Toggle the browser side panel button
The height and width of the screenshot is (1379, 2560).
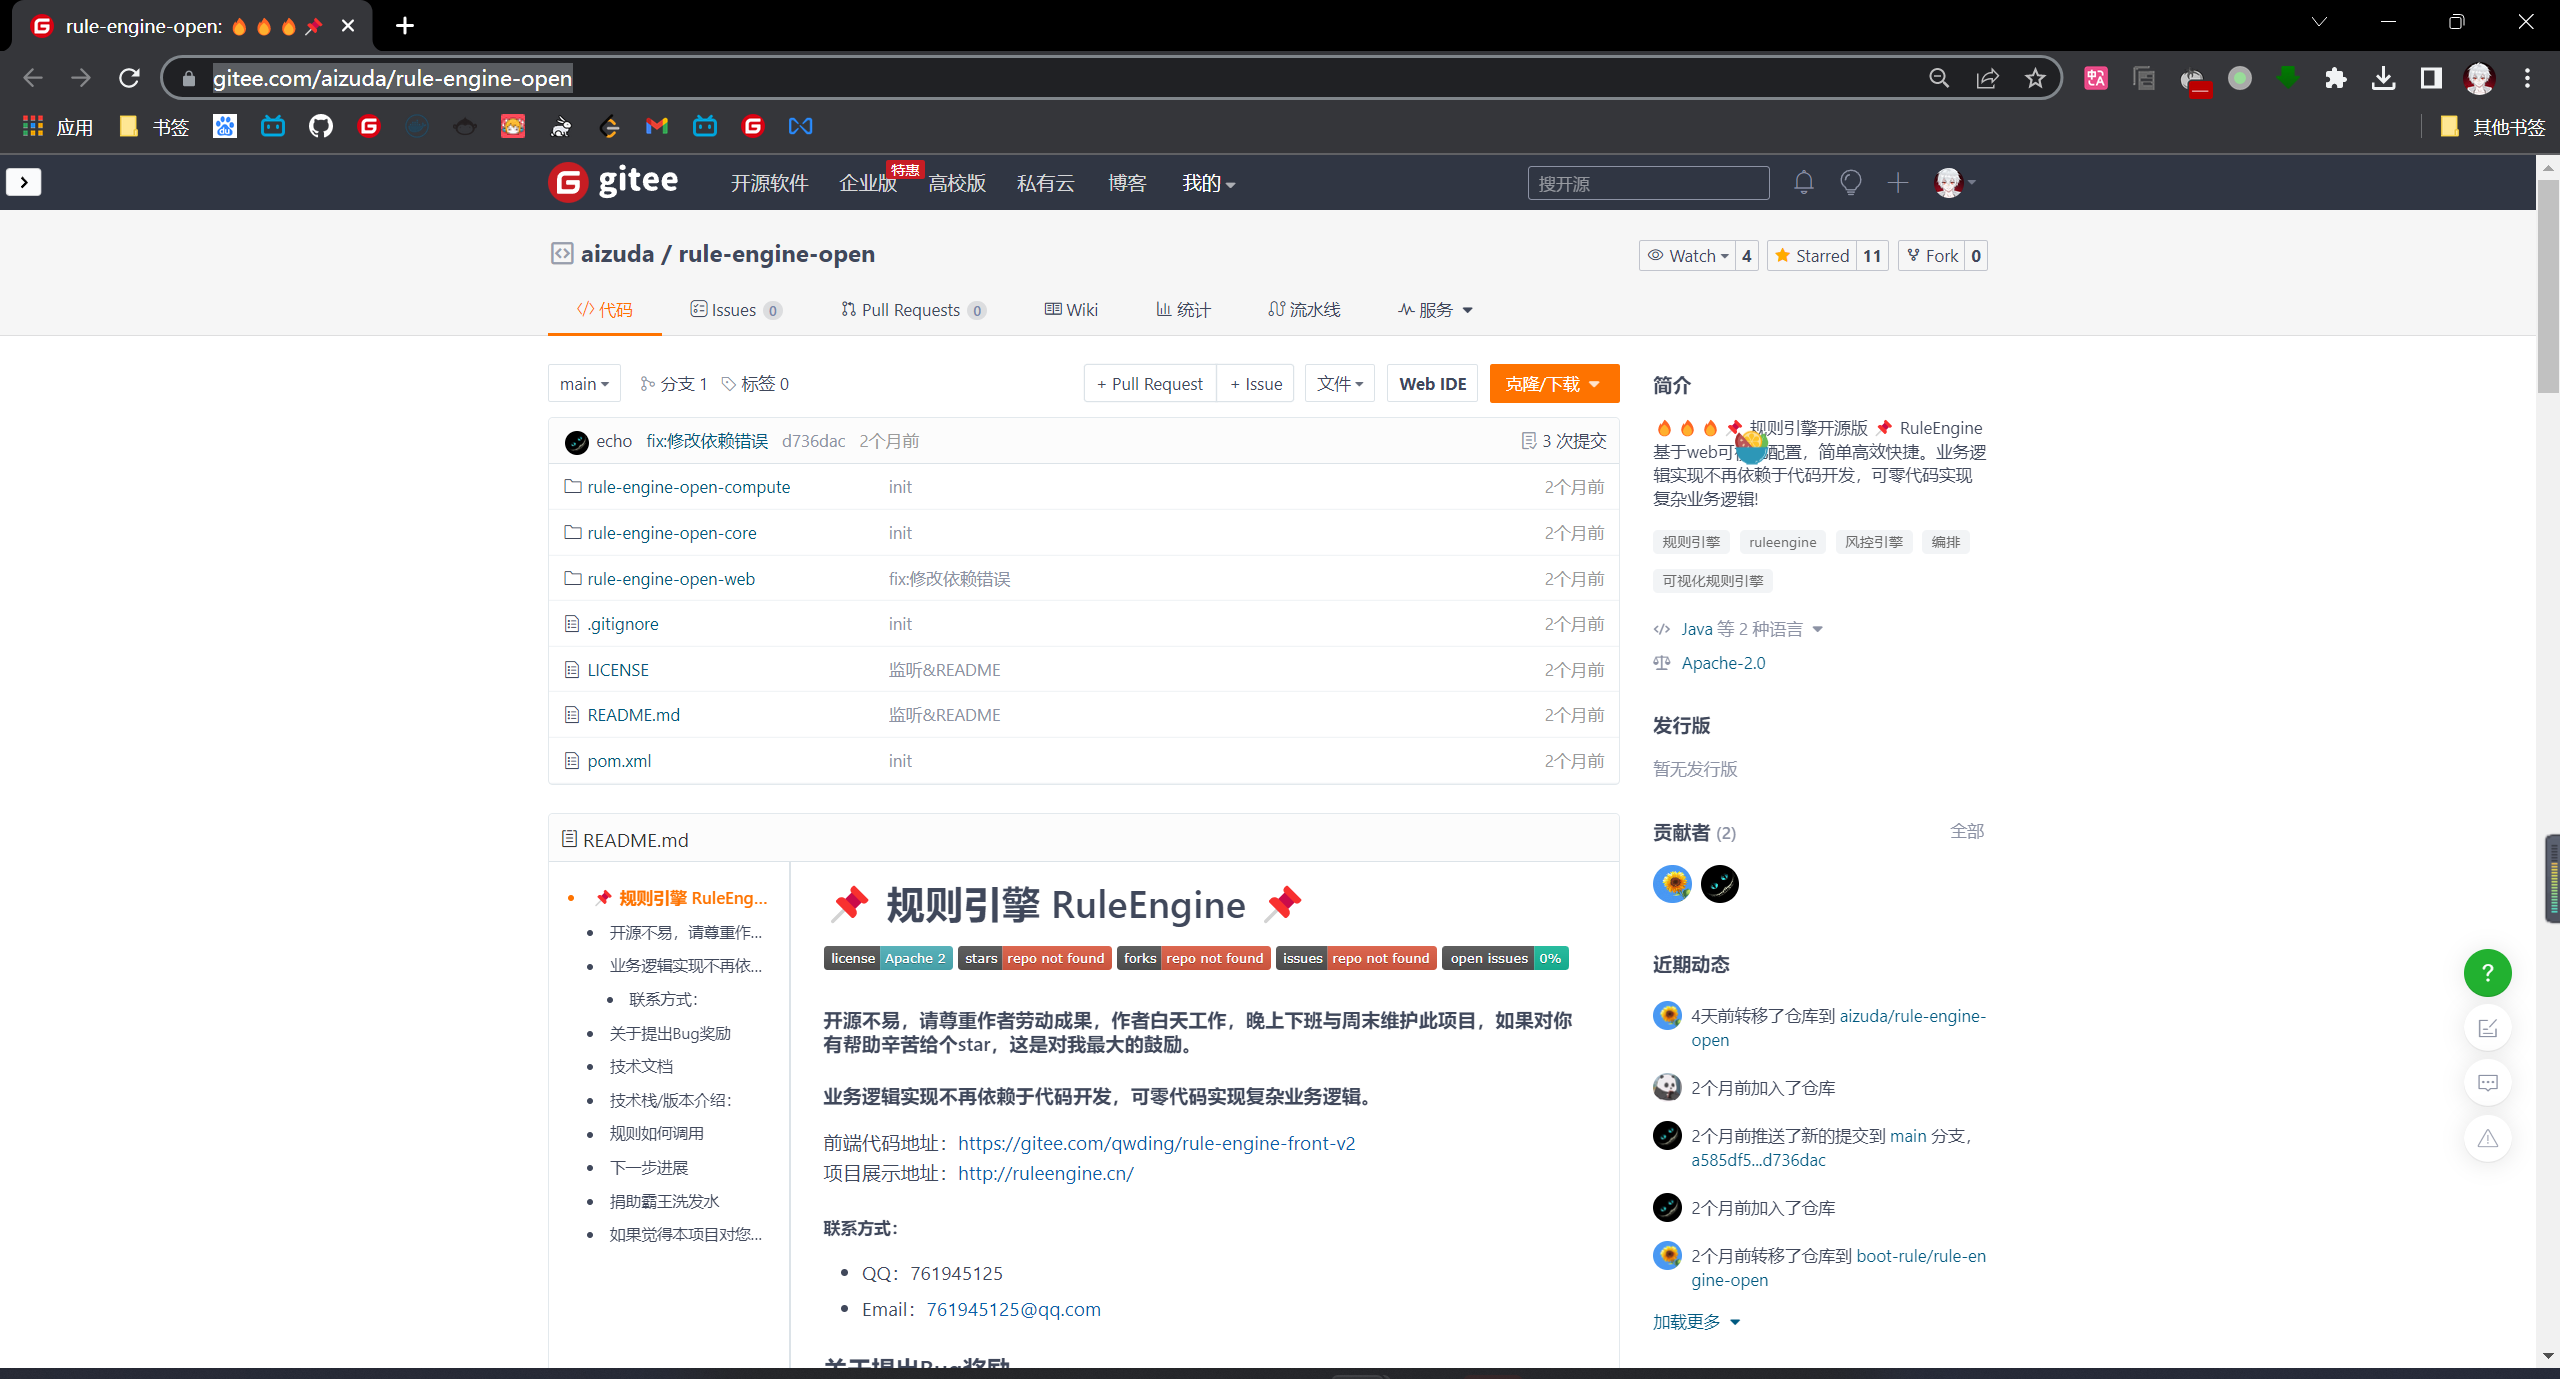[2431, 78]
